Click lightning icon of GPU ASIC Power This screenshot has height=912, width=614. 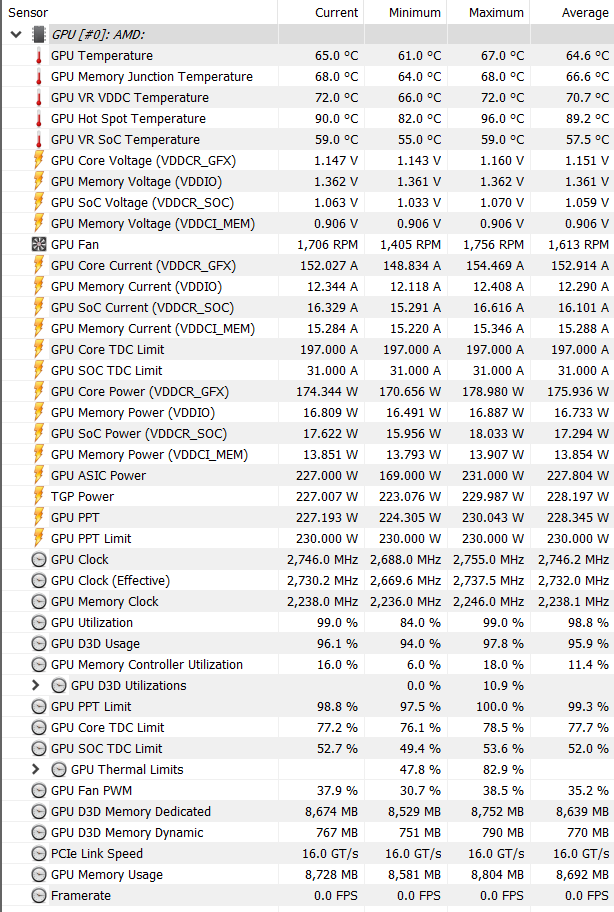[x=38, y=475]
